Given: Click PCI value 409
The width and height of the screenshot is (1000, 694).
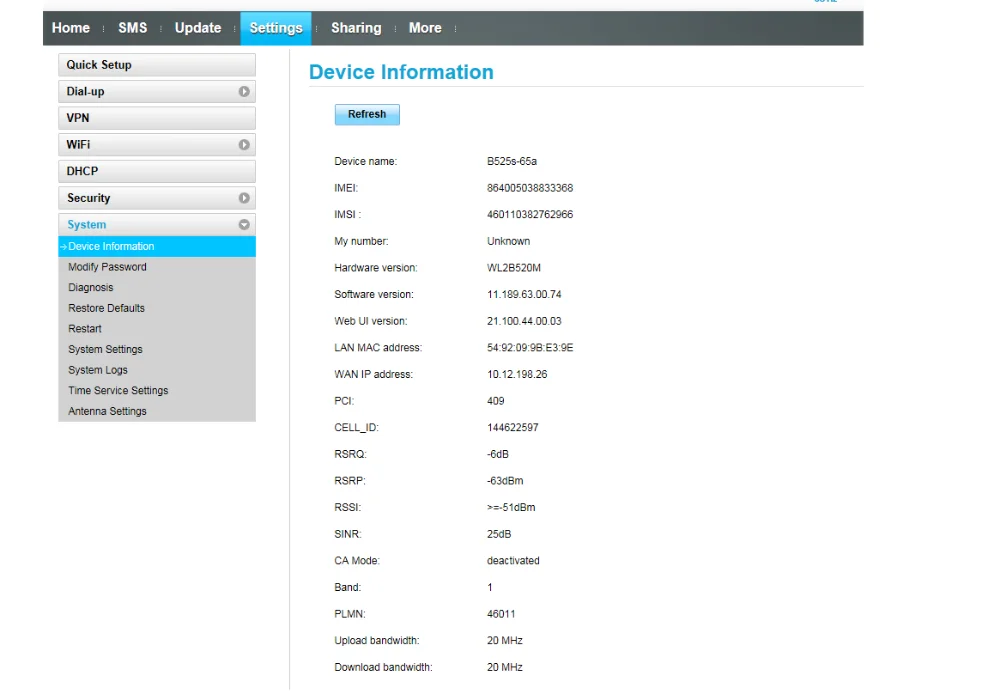Looking at the screenshot, I should pyautogui.click(x=496, y=401).
